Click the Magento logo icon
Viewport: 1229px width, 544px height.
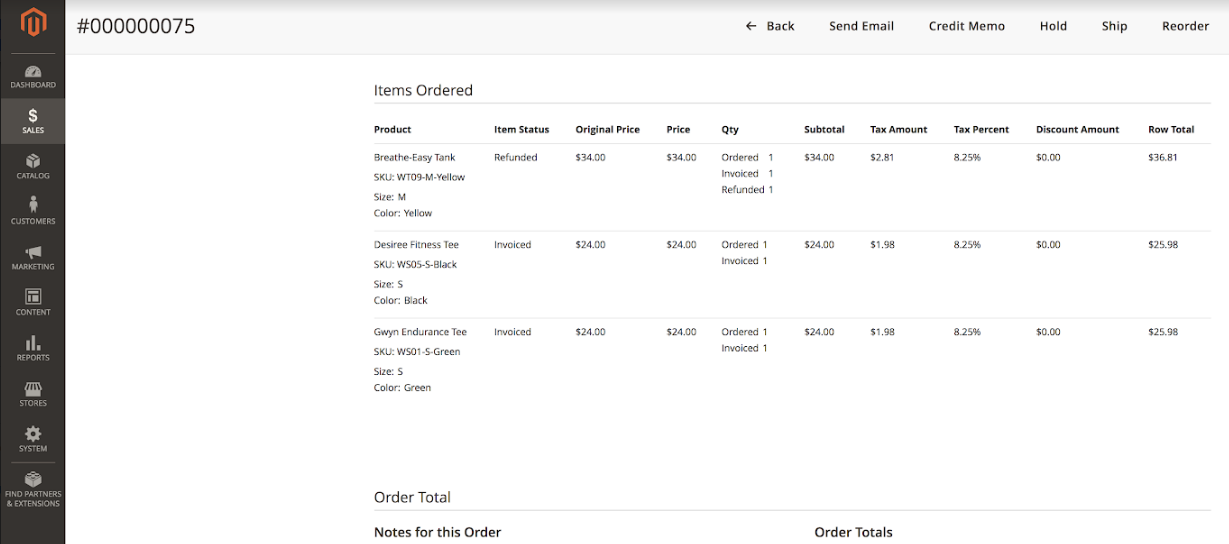pos(33,23)
